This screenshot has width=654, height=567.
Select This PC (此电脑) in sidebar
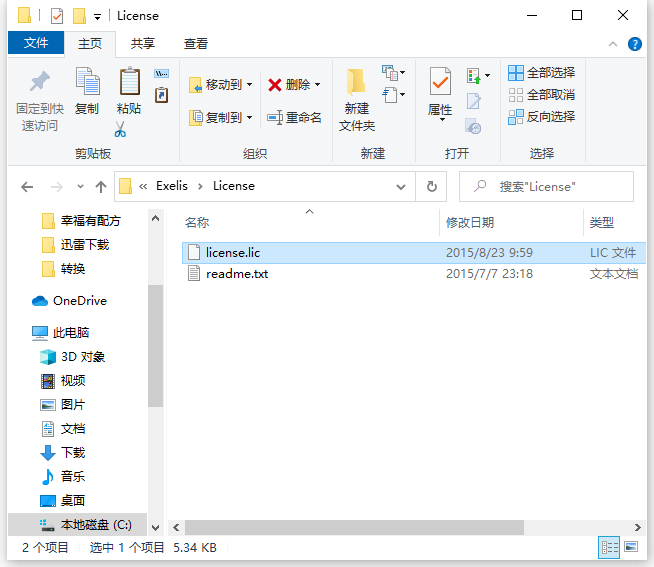[61, 333]
